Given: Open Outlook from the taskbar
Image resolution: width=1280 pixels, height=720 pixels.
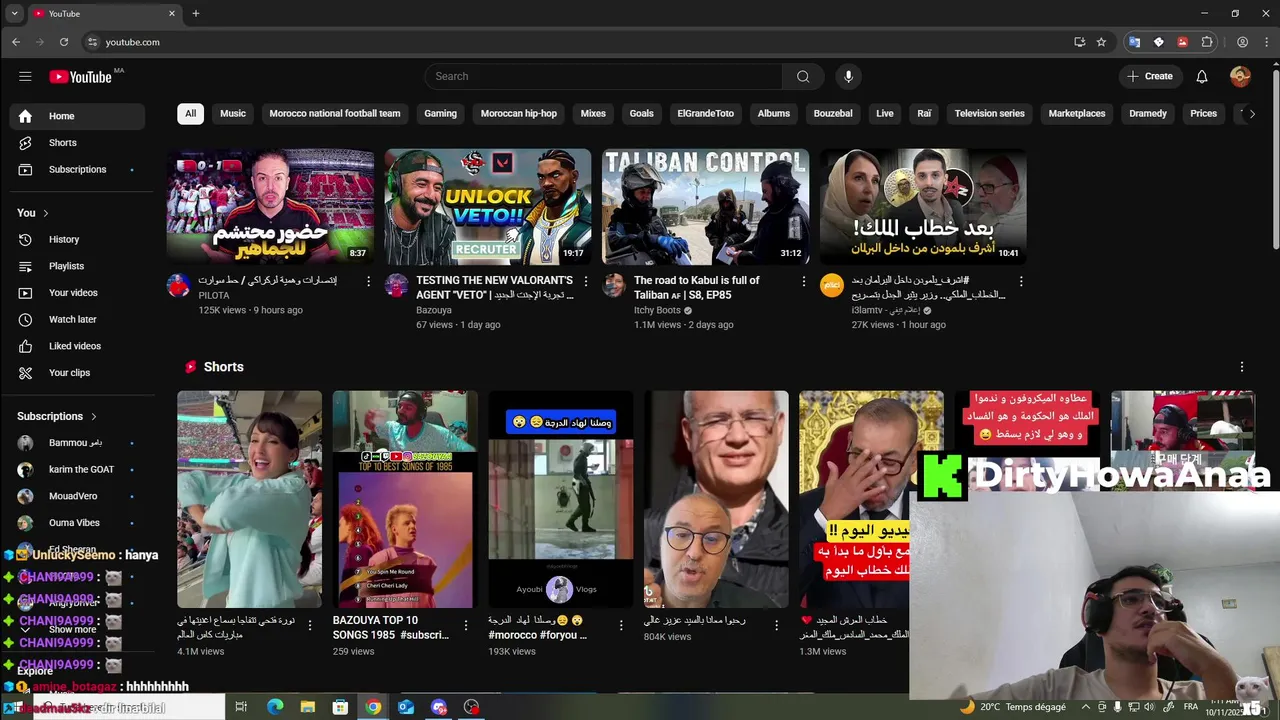Looking at the screenshot, I should pos(406,707).
